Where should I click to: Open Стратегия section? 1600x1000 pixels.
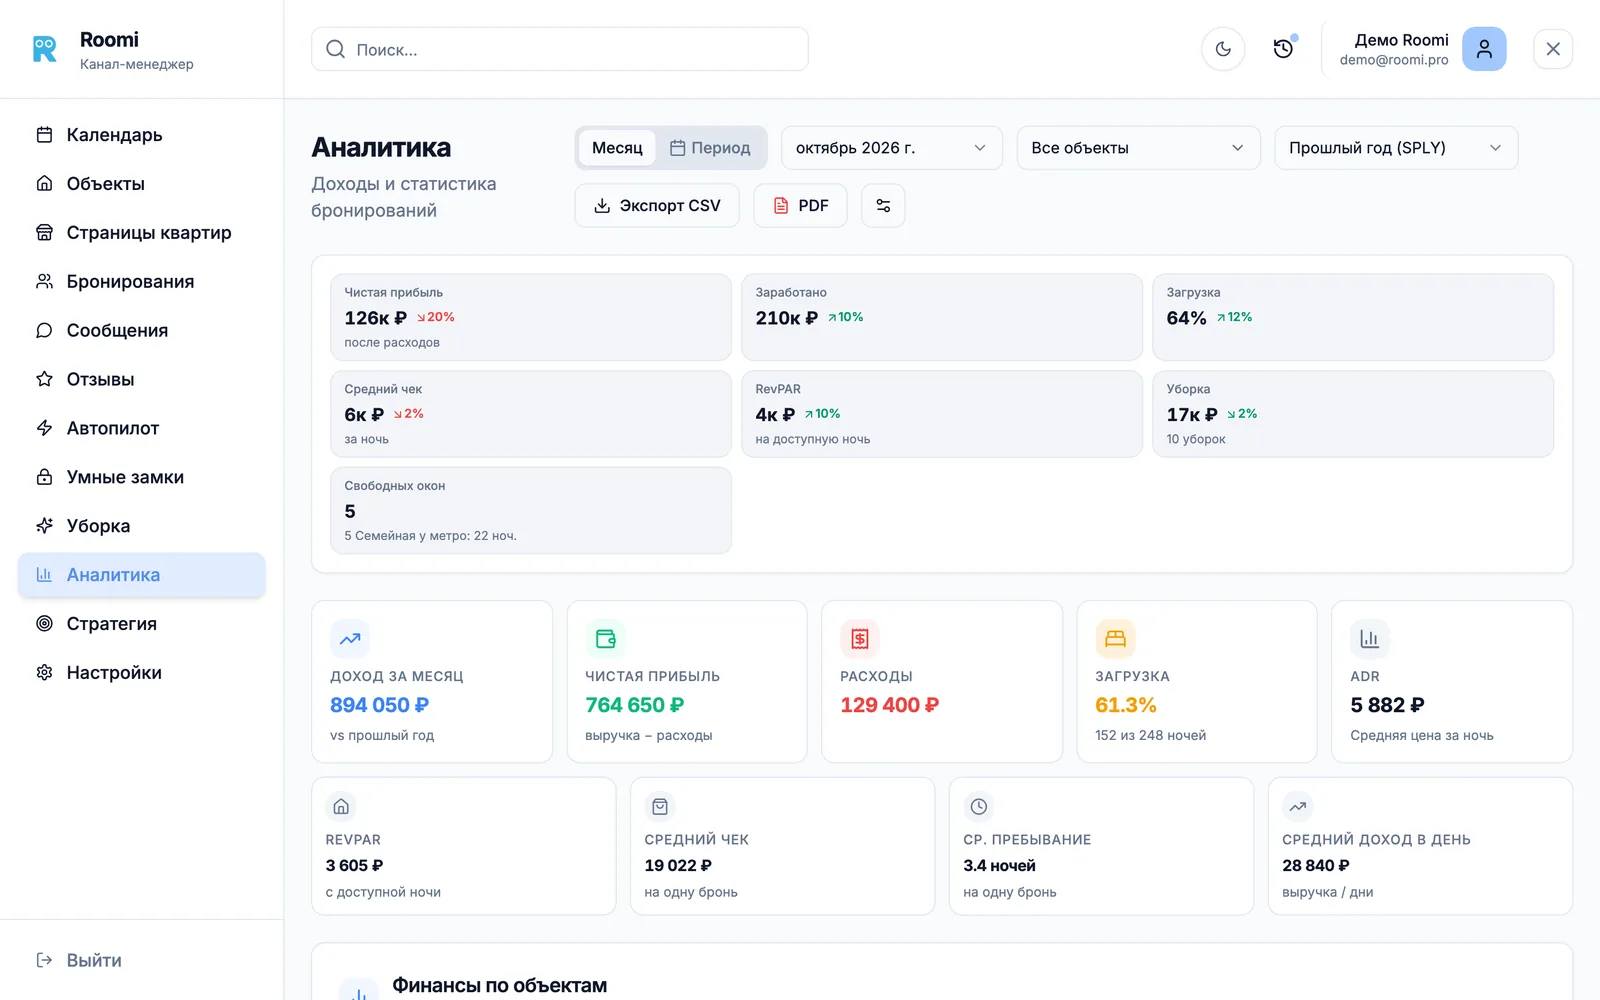[x=142, y=624]
